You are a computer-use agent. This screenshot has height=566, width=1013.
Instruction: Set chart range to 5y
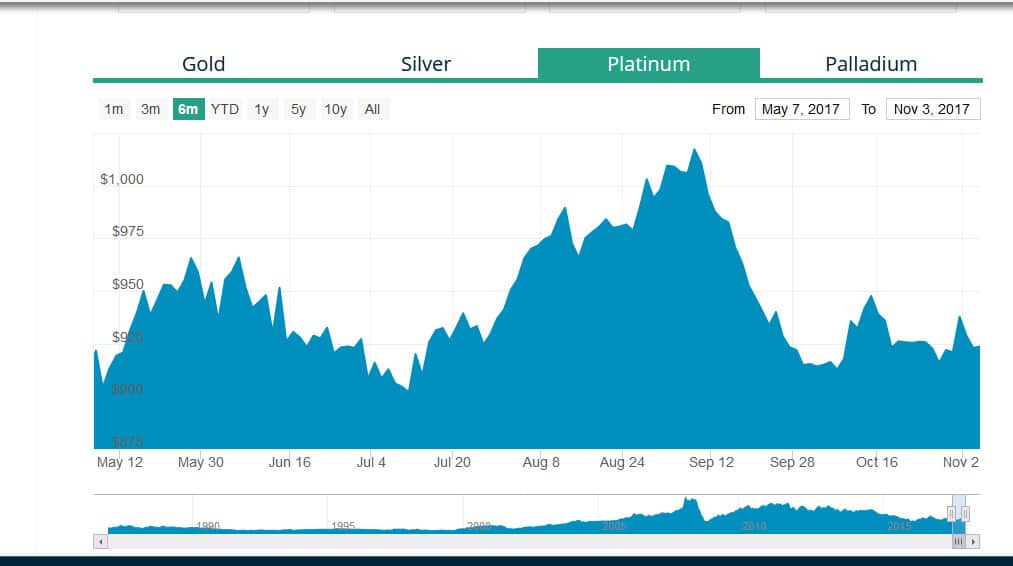click(298, 109)
